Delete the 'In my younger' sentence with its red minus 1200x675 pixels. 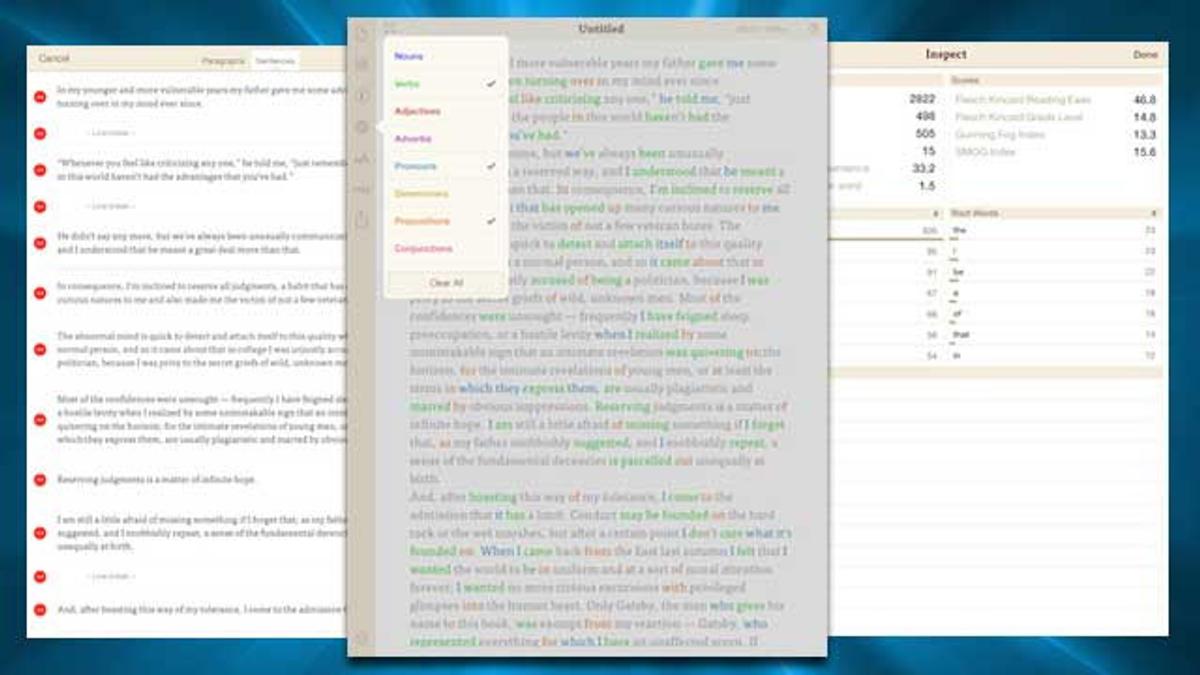coord(40,96)
